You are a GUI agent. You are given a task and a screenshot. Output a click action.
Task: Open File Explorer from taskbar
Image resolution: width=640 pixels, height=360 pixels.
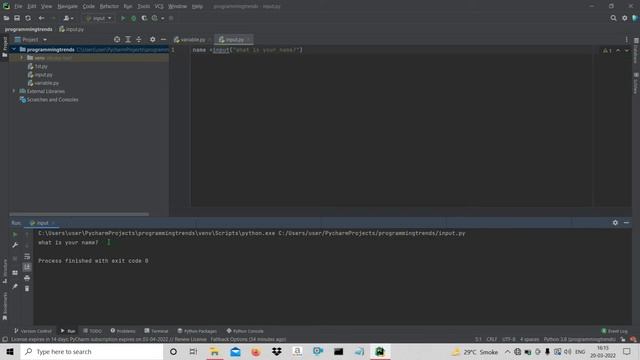click(214, 351)
